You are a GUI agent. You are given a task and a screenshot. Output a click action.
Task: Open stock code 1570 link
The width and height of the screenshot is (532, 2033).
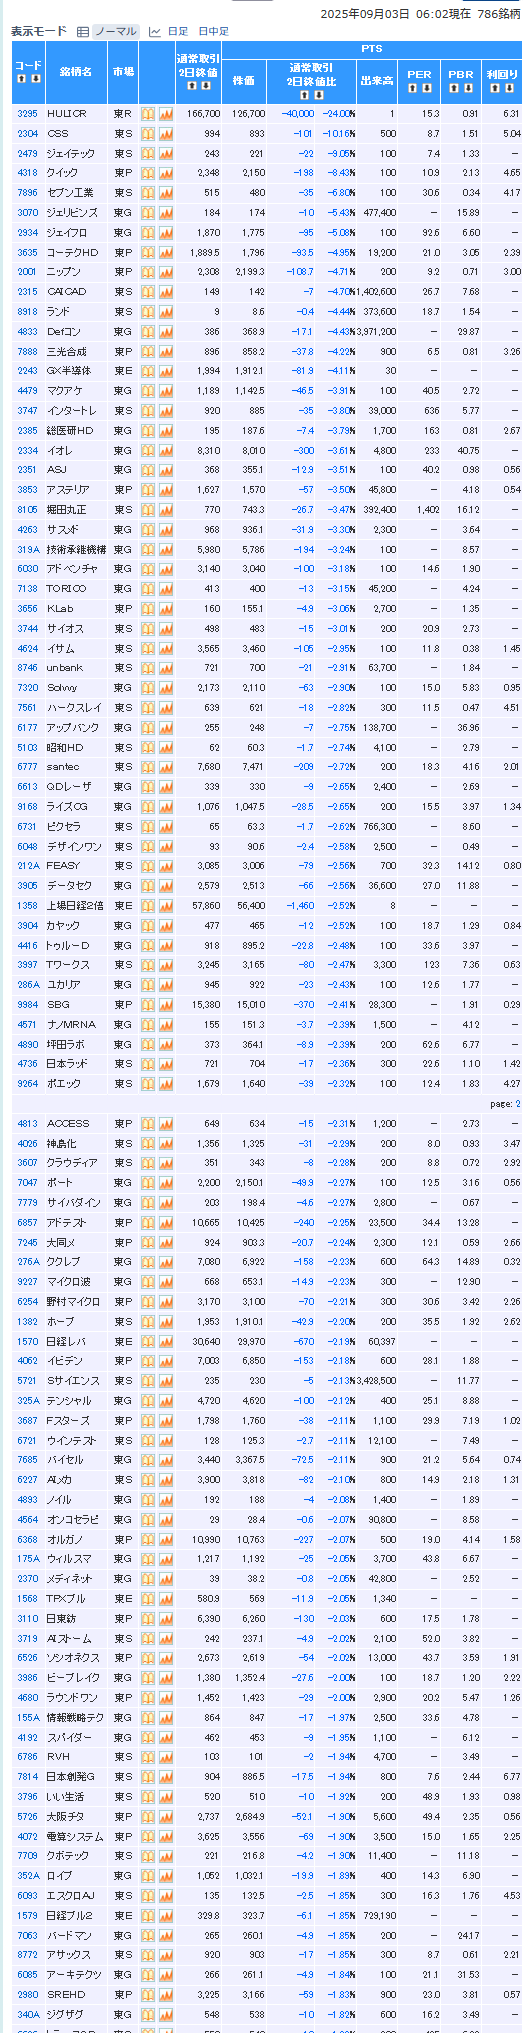pyautogui.click(x=28, y=1342)
